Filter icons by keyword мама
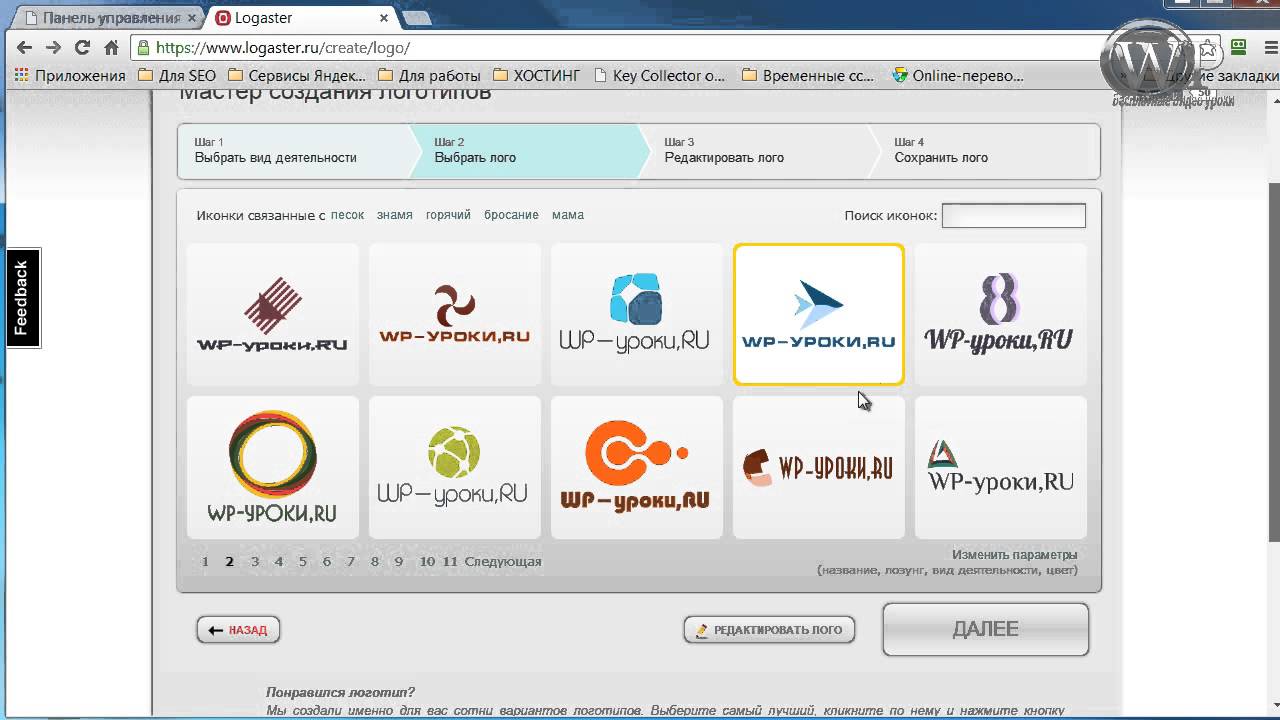This screenshot has height=720, width=1280. 567,215
